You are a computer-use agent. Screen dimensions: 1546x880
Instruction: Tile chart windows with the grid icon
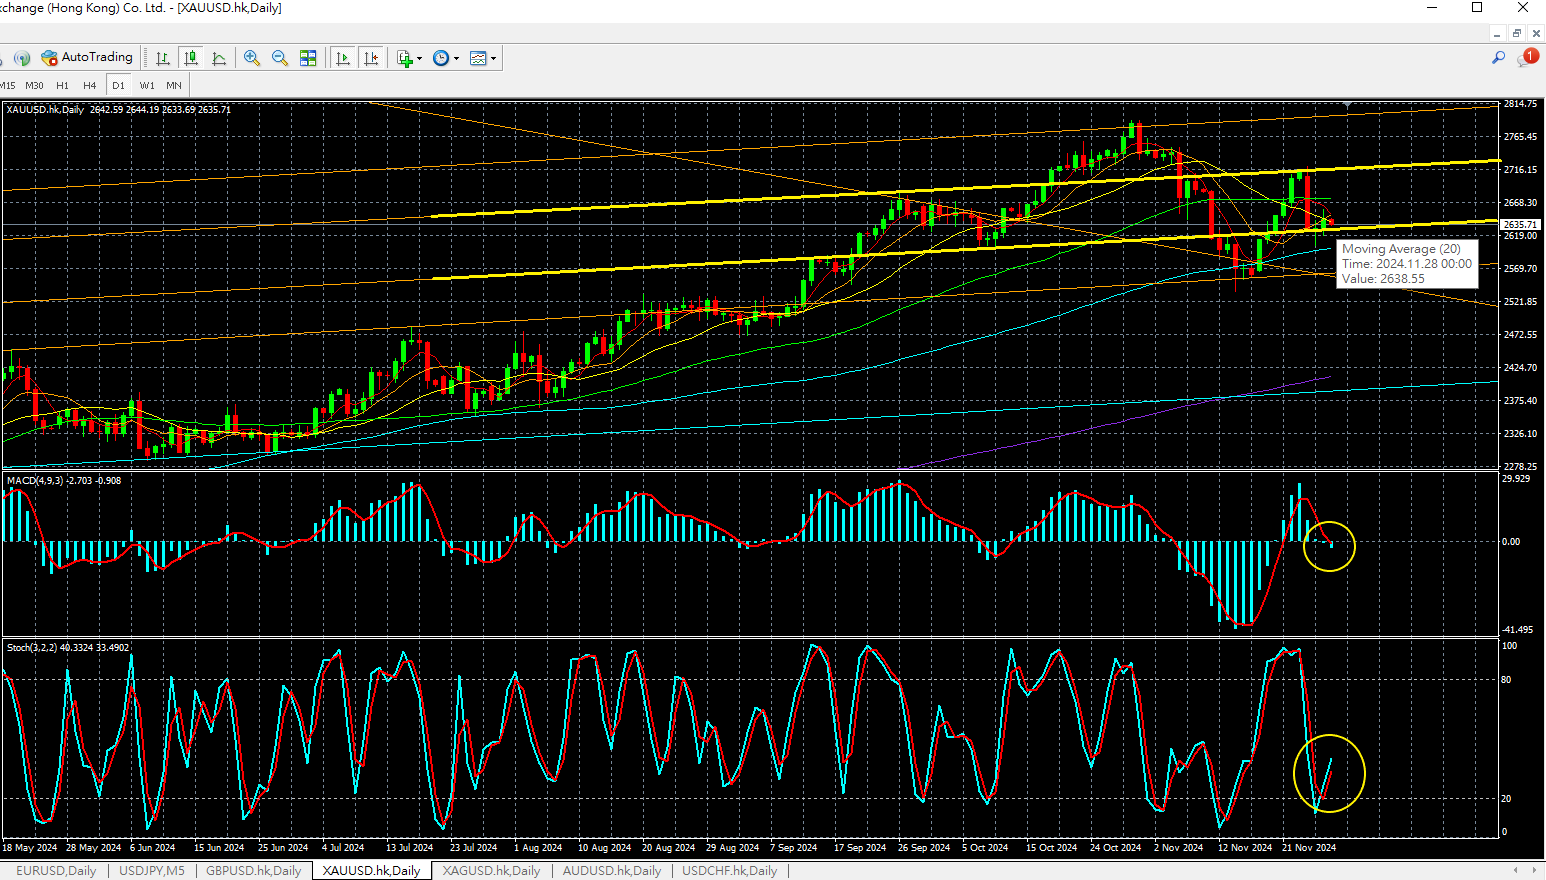tap(308, 58)
